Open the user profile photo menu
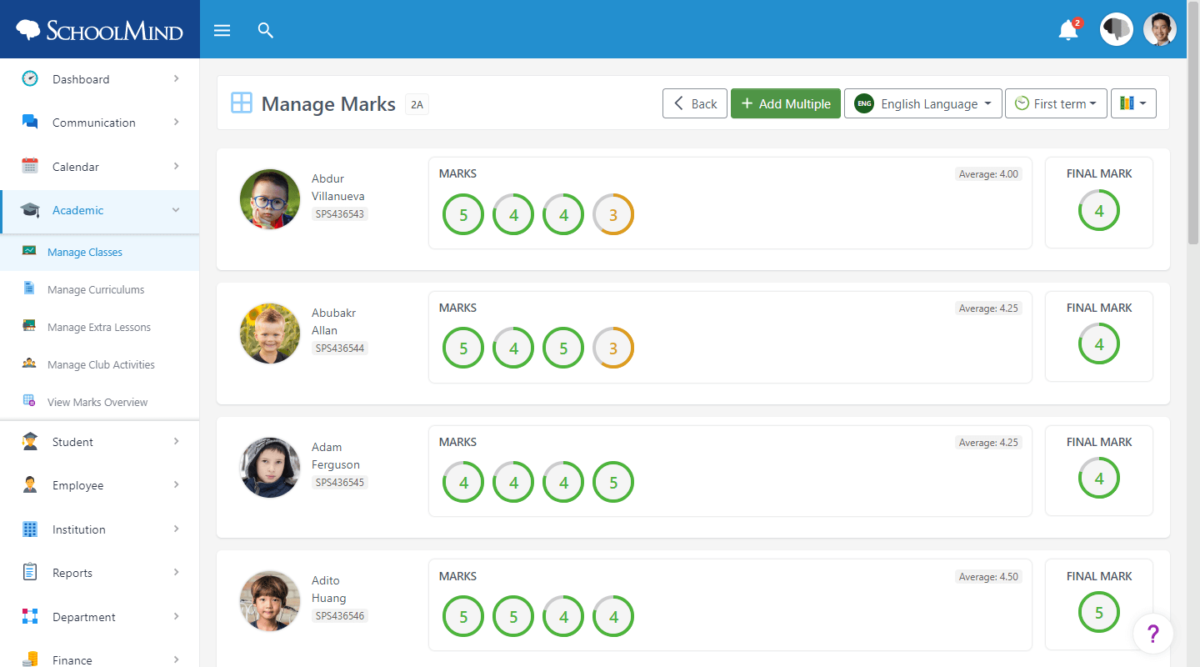This screenshot has width=1200, height=667. (x=1160, y=29)
